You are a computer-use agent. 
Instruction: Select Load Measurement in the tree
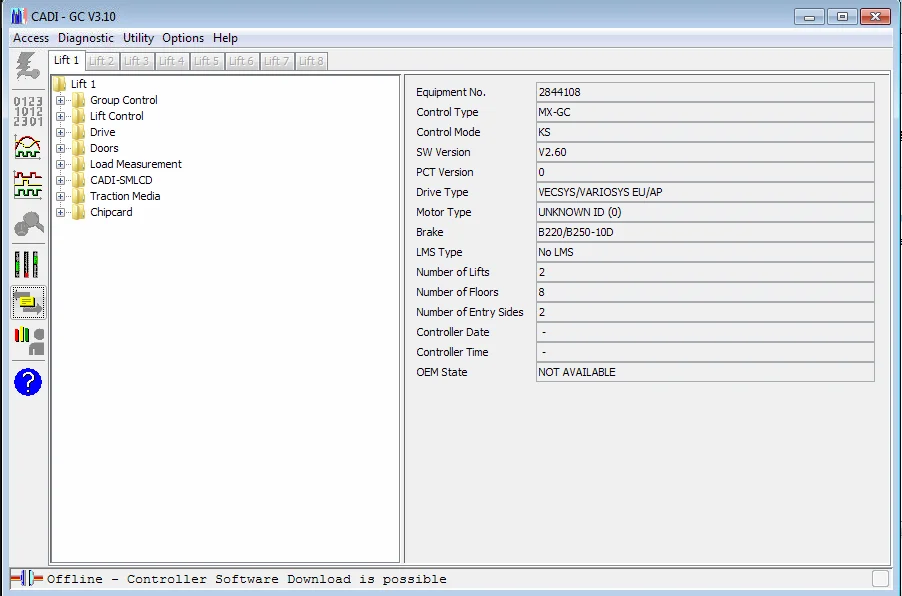(x=136, y=165)
